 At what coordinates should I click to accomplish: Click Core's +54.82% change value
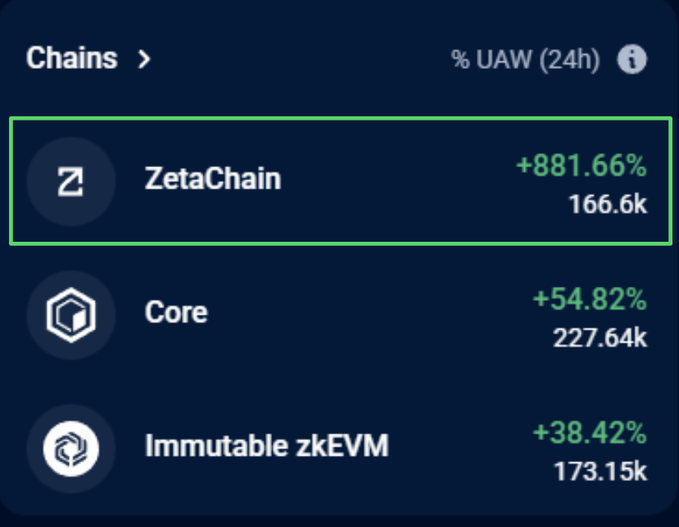tap(589, 298)
